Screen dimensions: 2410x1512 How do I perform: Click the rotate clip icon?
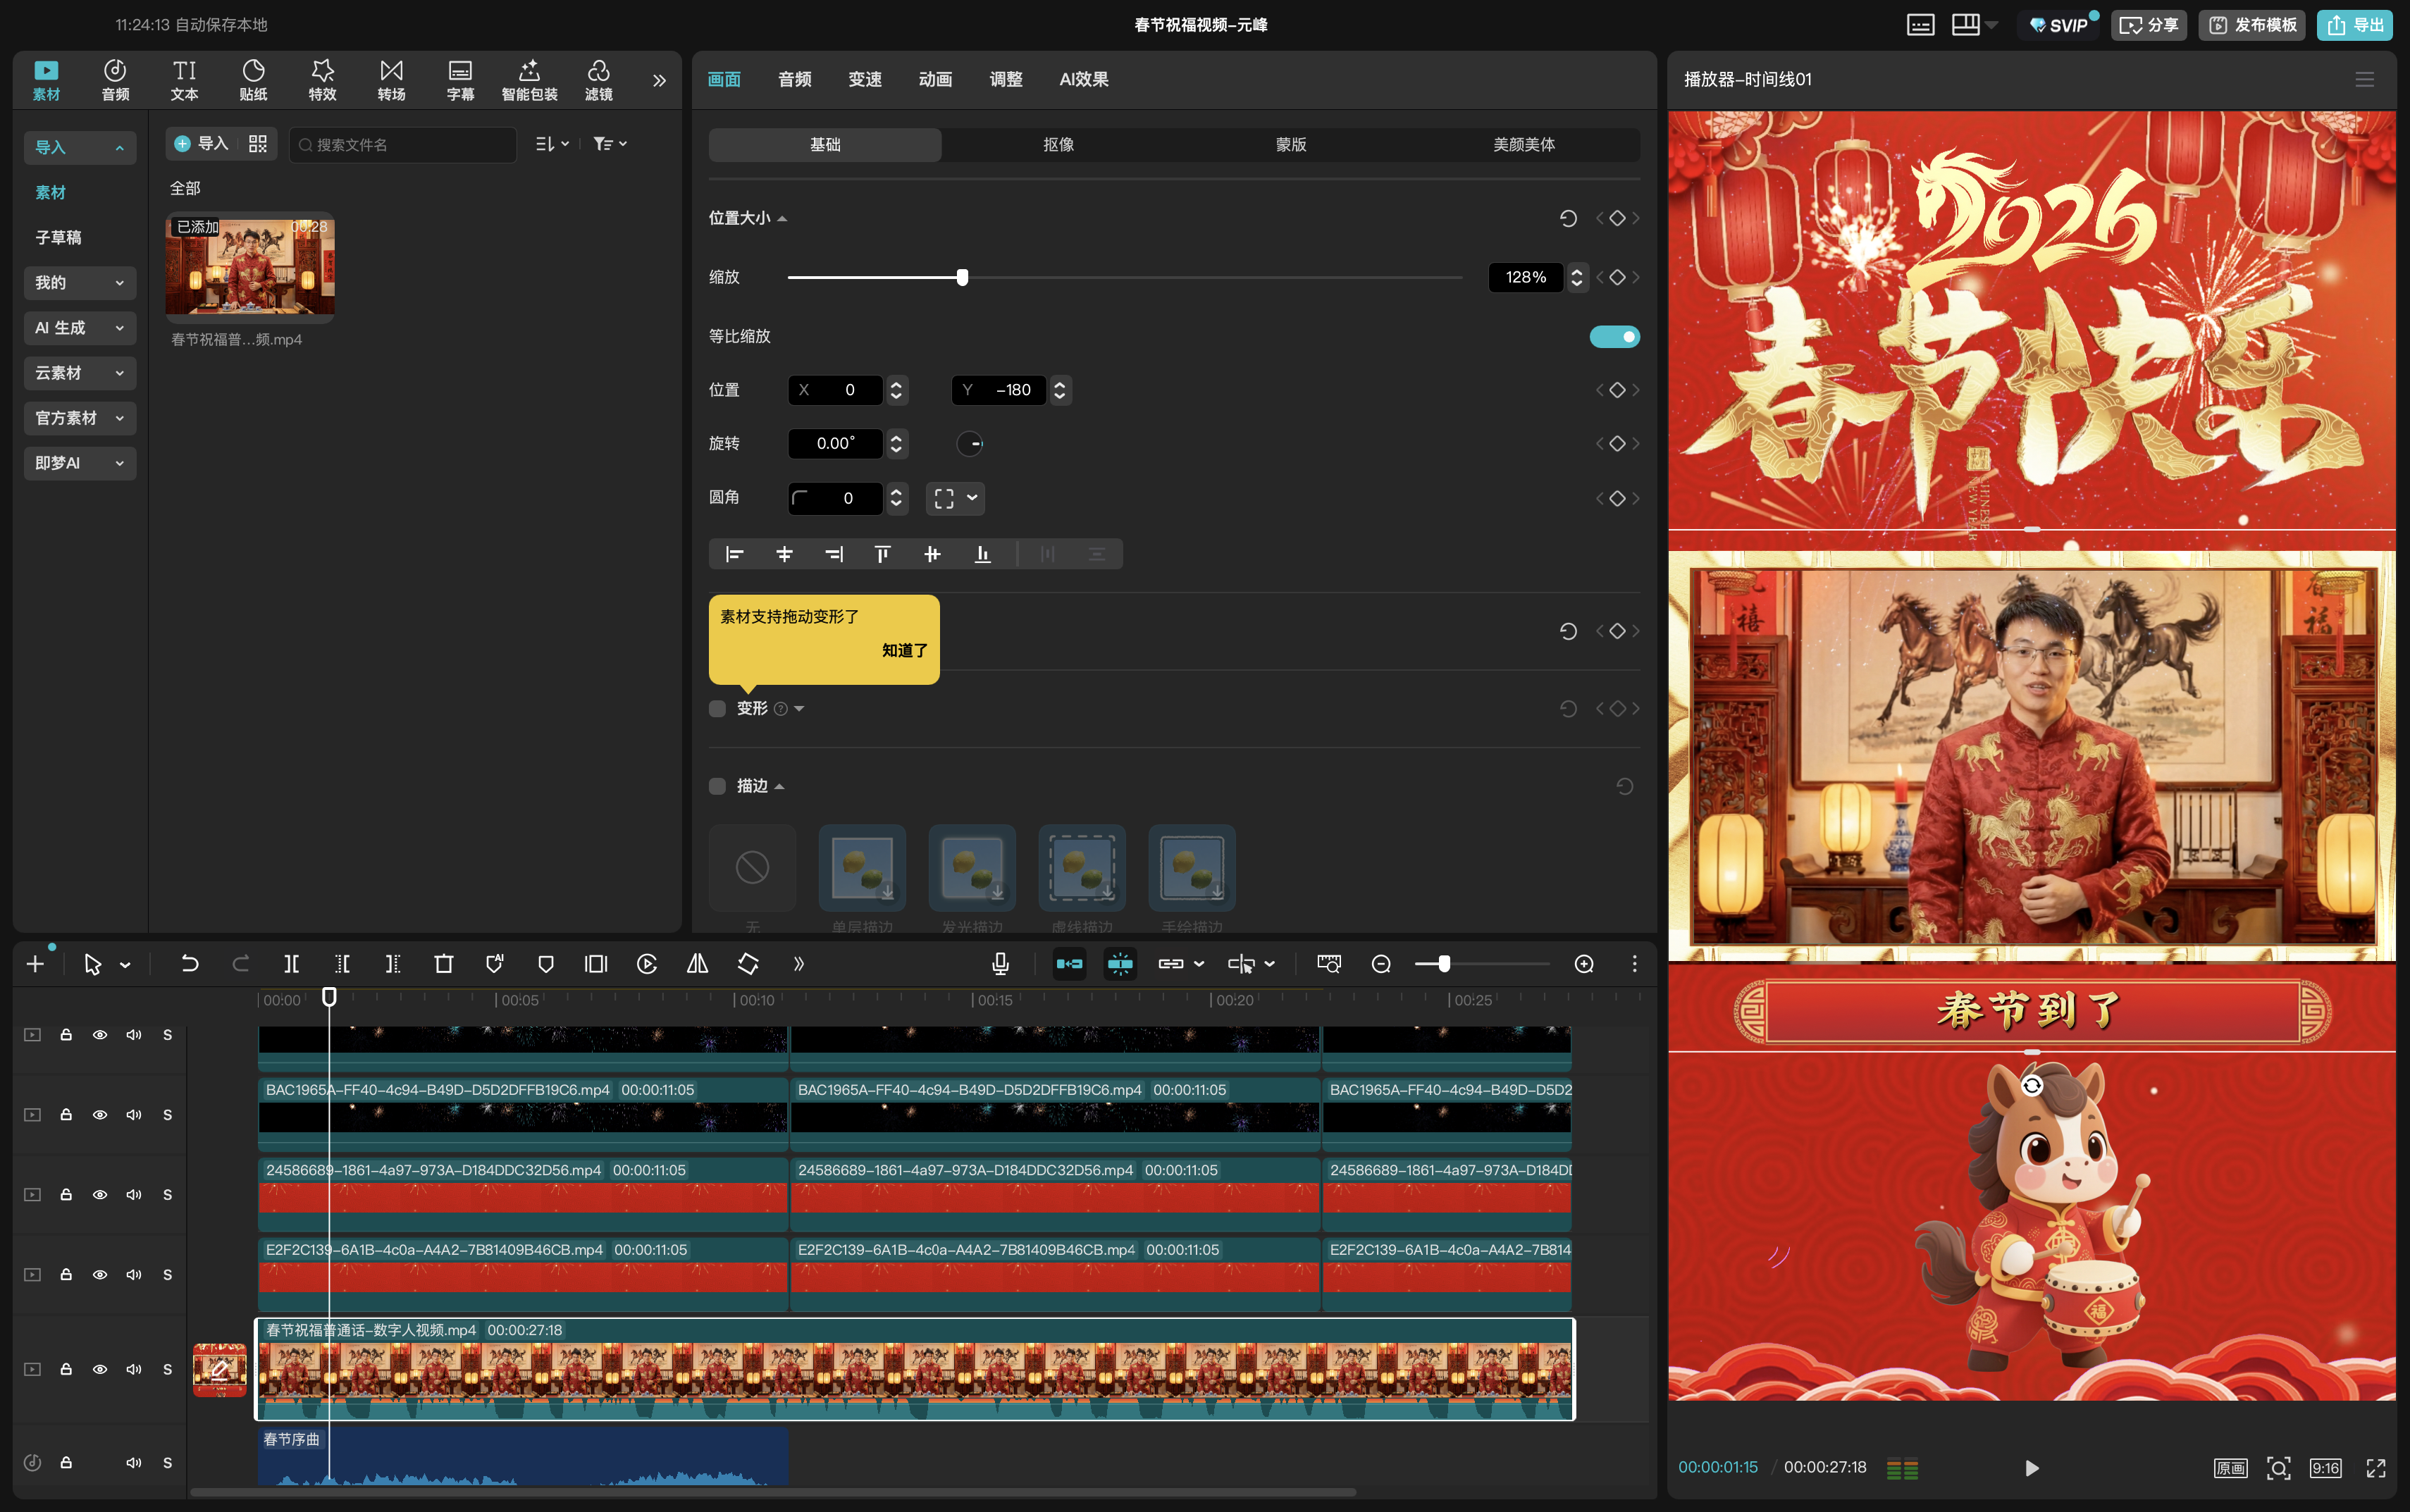[x=748, y=964]
